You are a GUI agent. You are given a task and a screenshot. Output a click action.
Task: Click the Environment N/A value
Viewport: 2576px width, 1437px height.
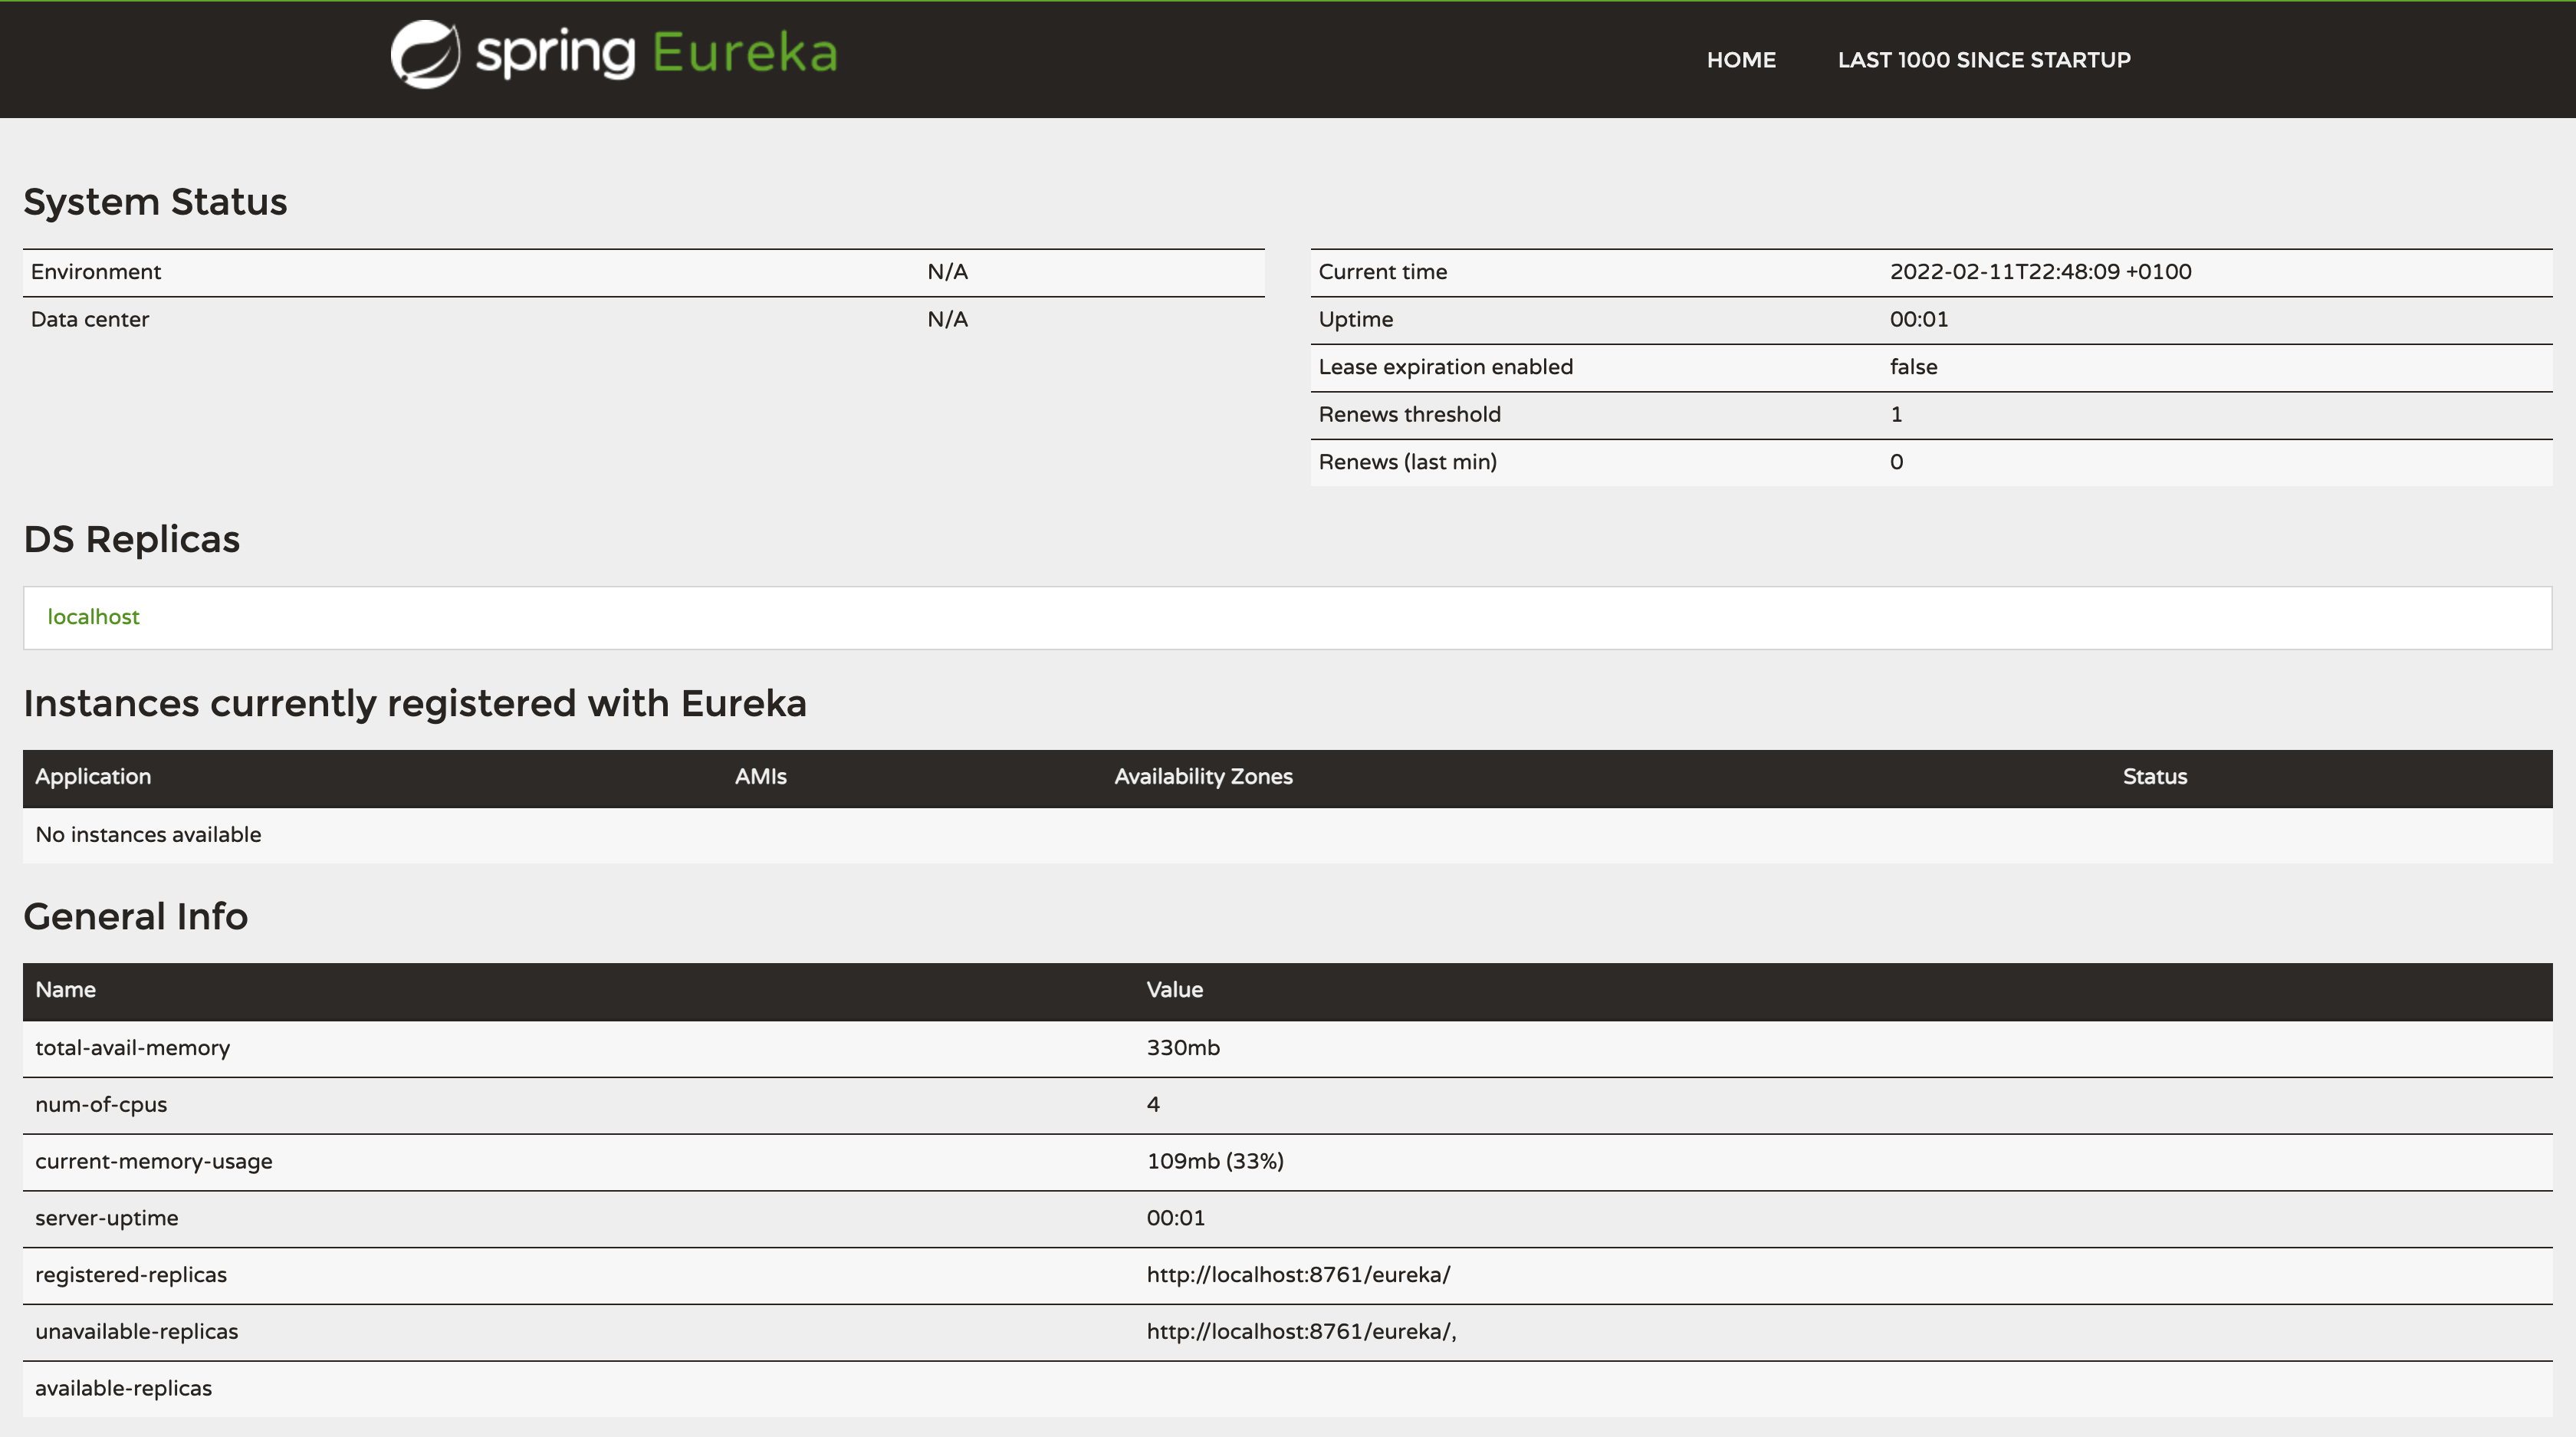[x=947, y=272]
